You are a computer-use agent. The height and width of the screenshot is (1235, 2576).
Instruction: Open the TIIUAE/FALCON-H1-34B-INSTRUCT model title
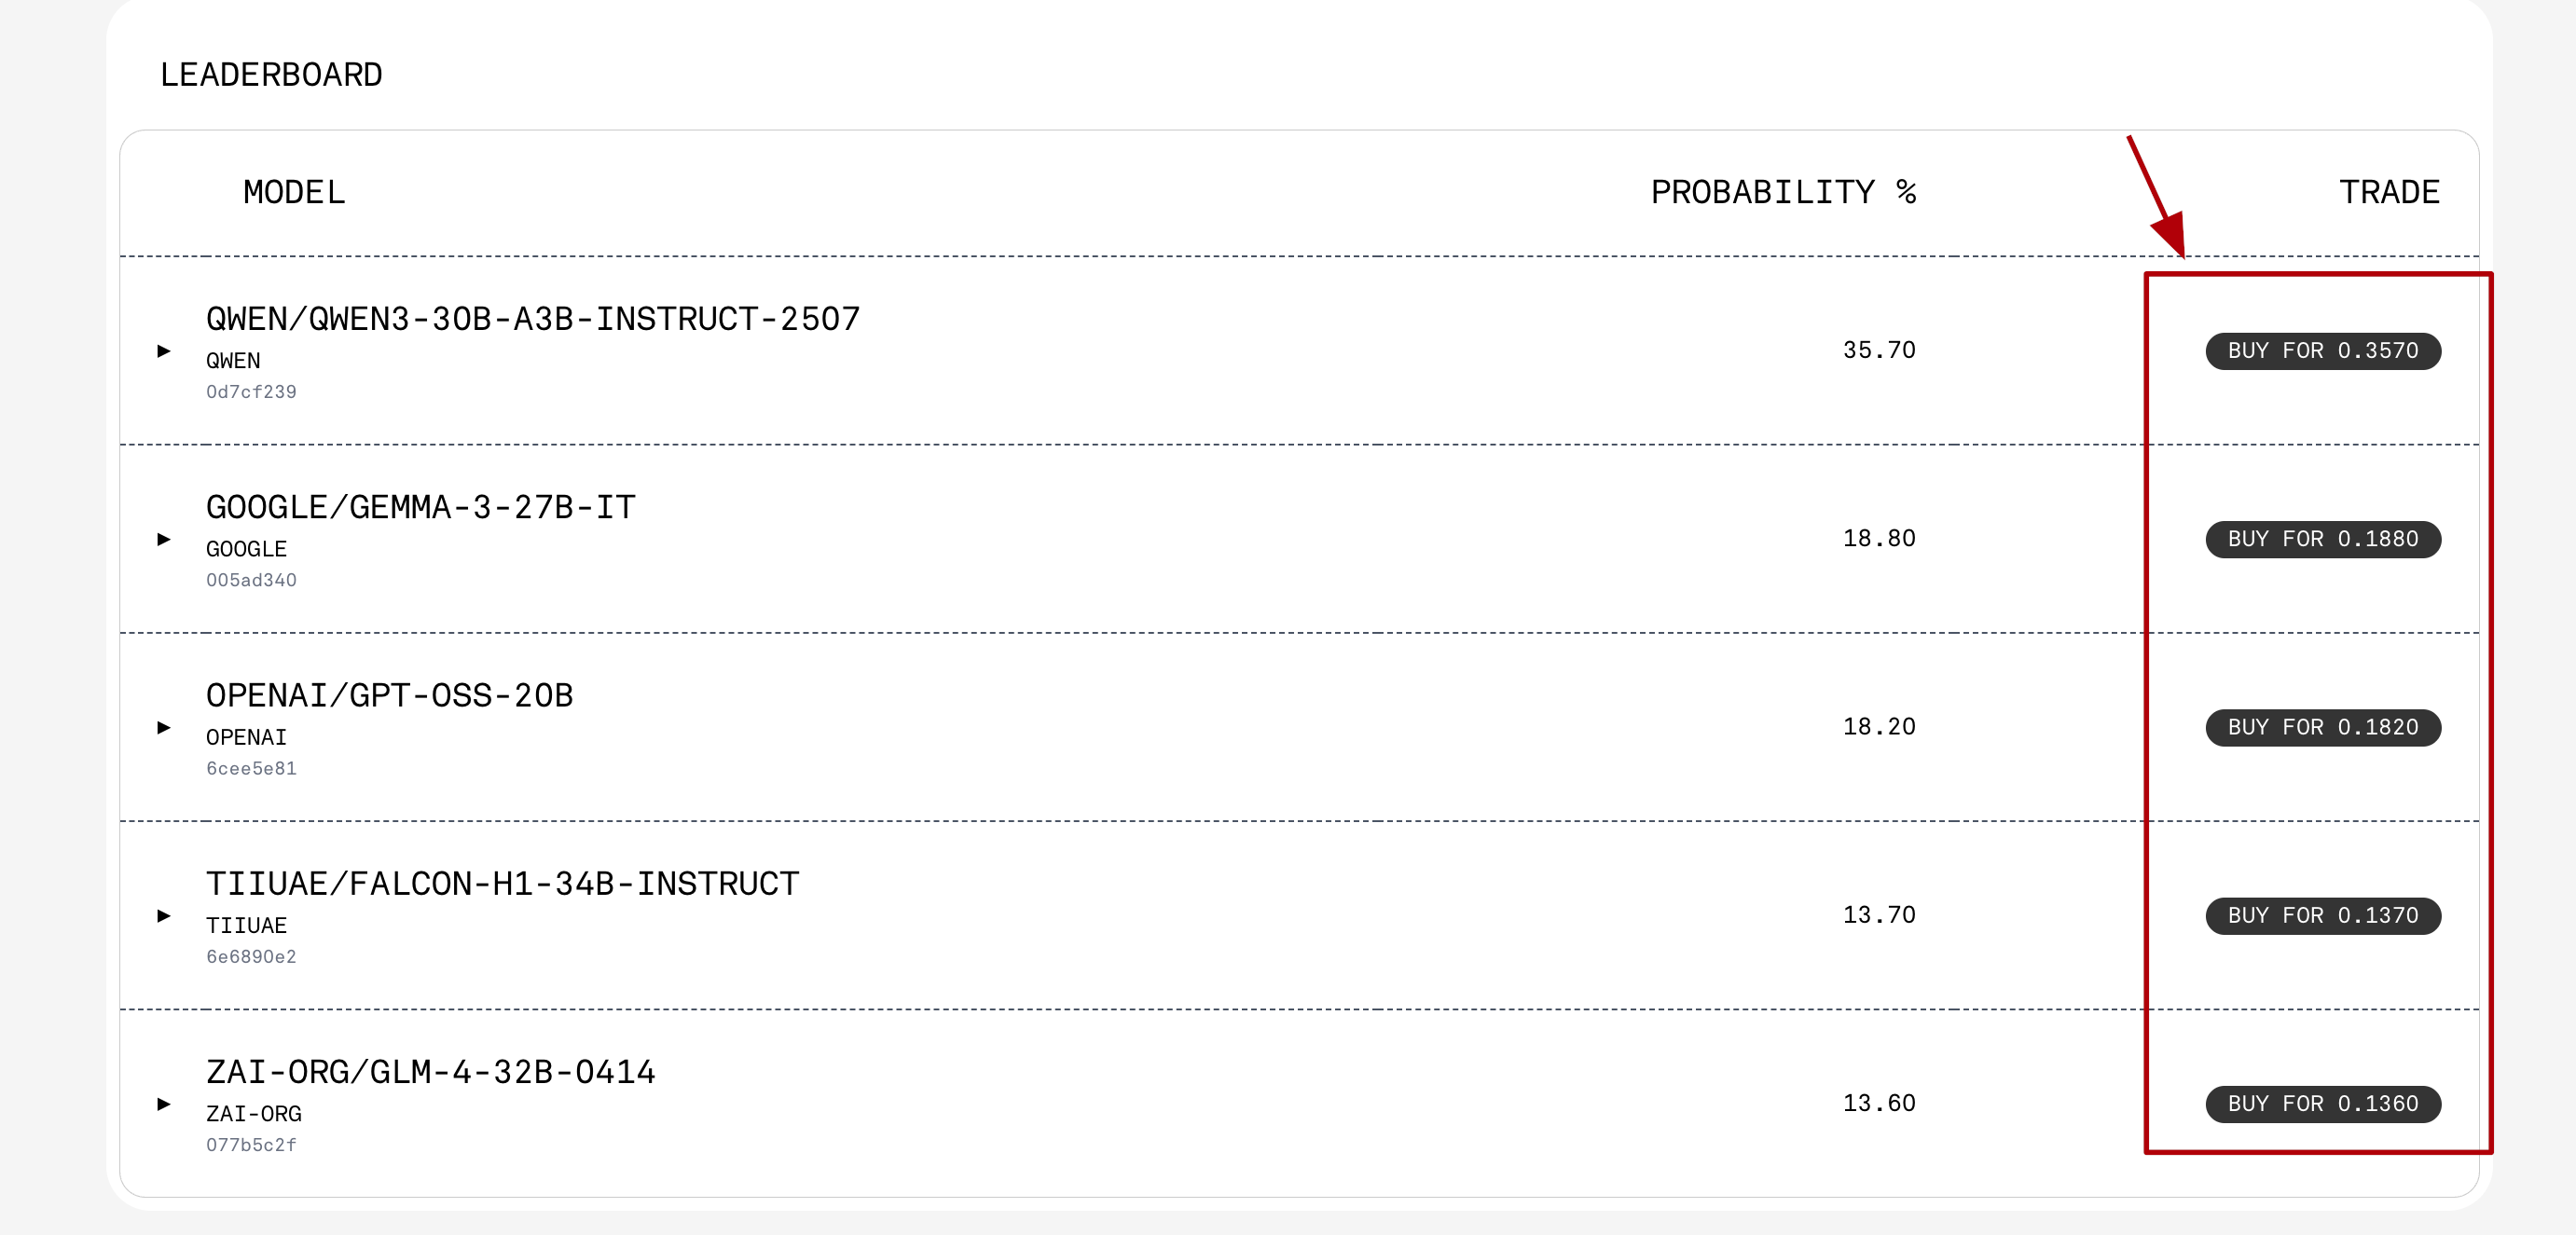(x=502, y=884)
